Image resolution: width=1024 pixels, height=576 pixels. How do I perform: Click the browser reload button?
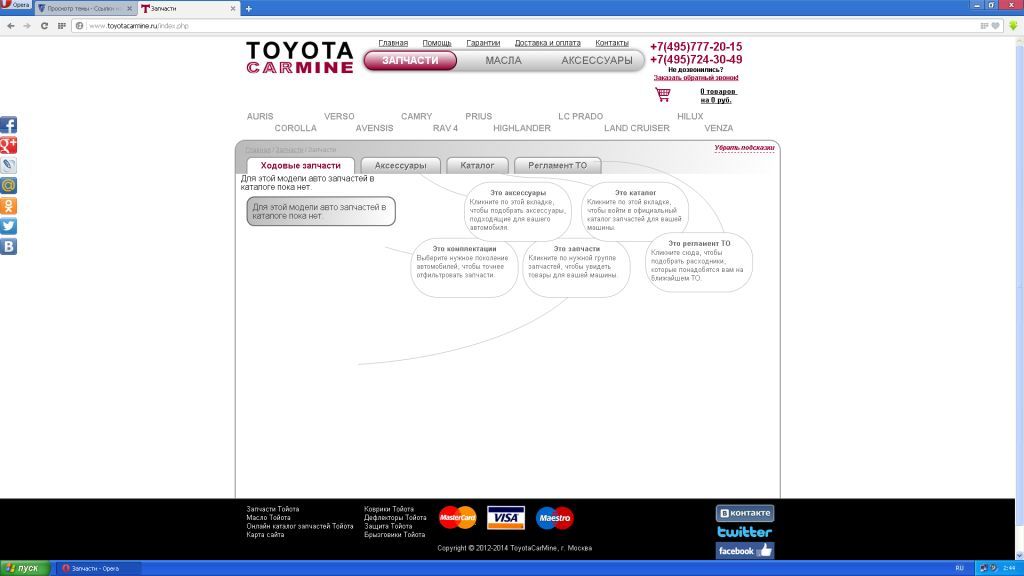coord(45,25)
